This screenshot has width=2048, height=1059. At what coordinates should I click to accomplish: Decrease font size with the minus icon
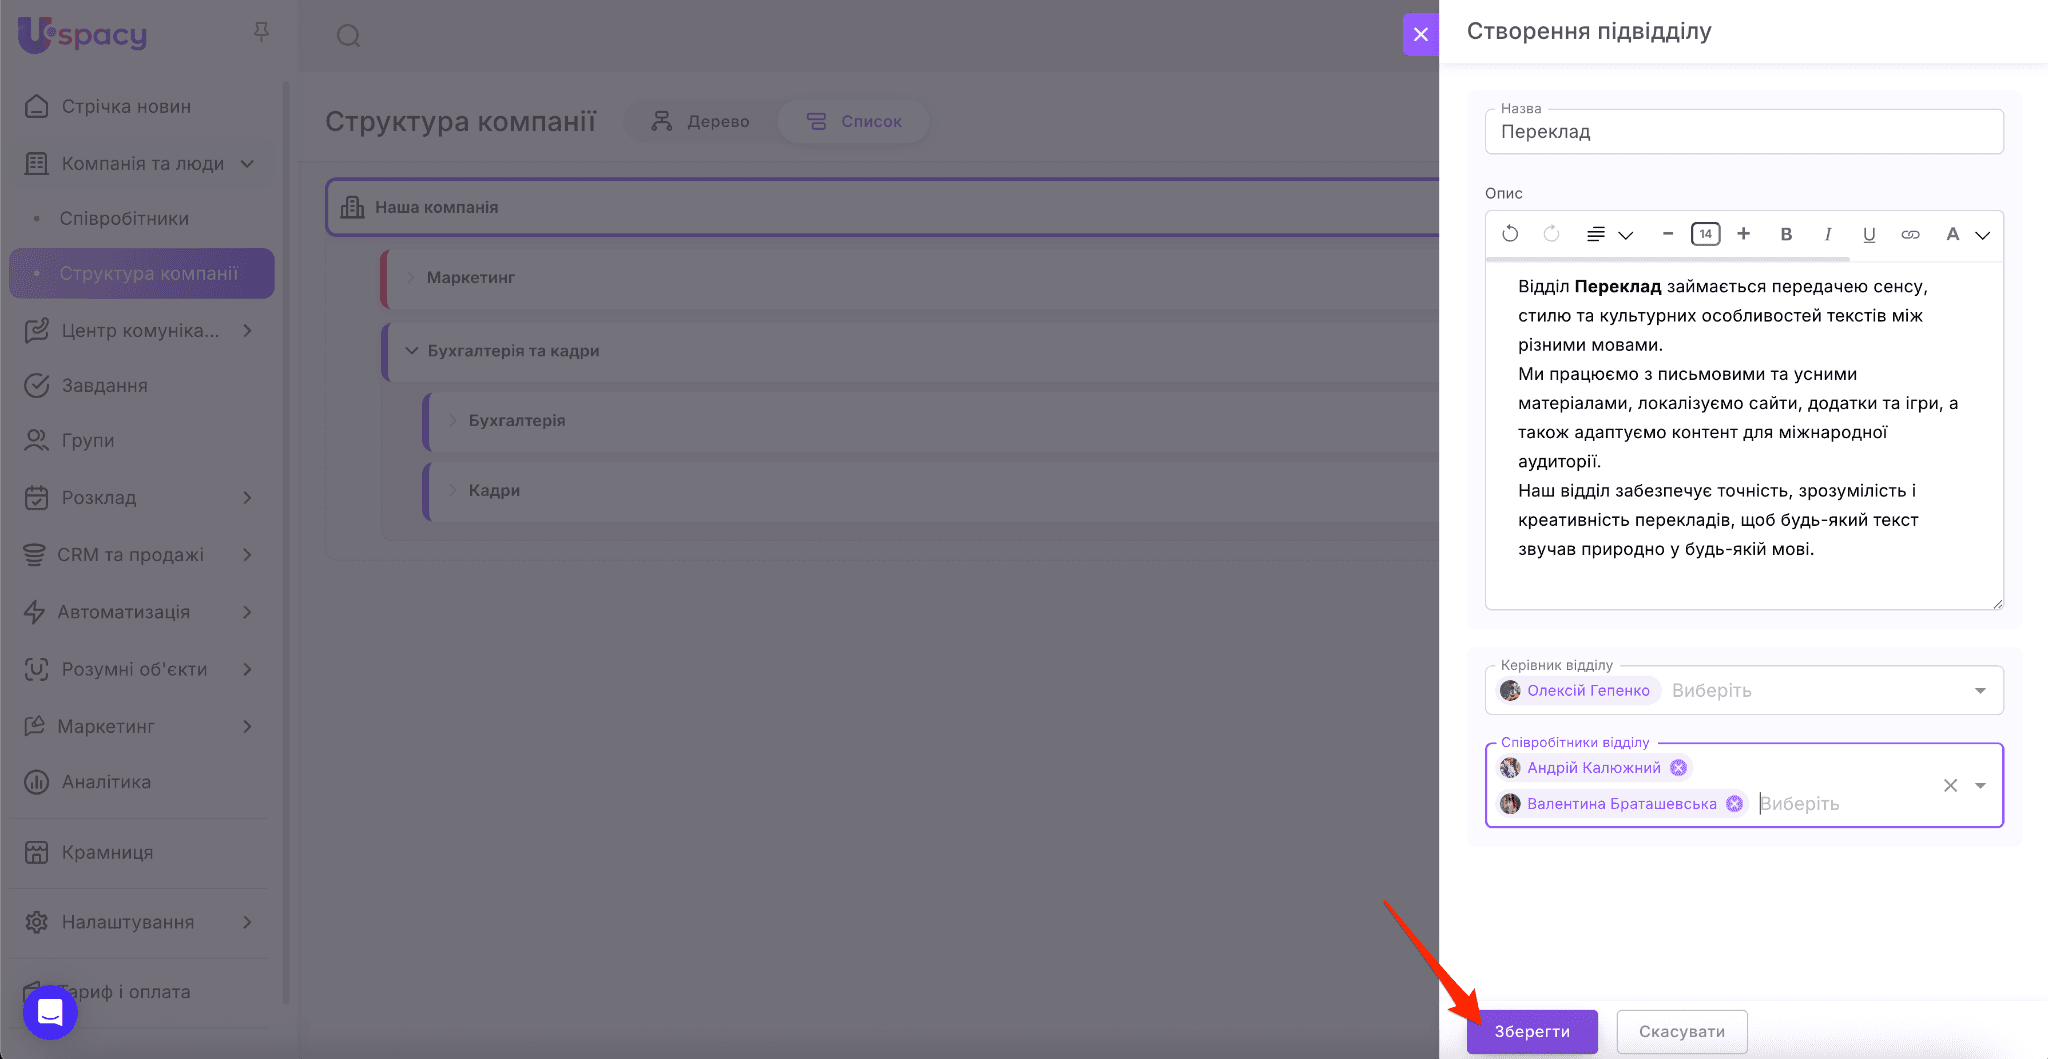point(1667,234)
